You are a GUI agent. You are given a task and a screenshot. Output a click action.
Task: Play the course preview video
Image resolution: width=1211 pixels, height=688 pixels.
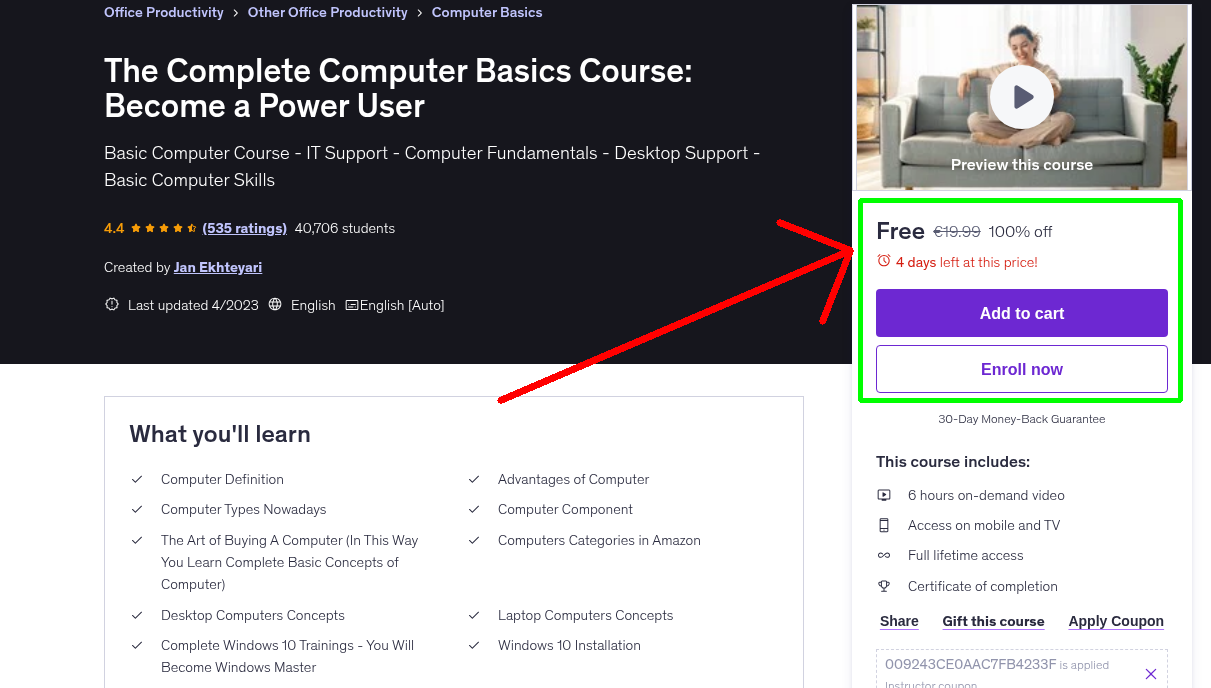pos(1021,97)
